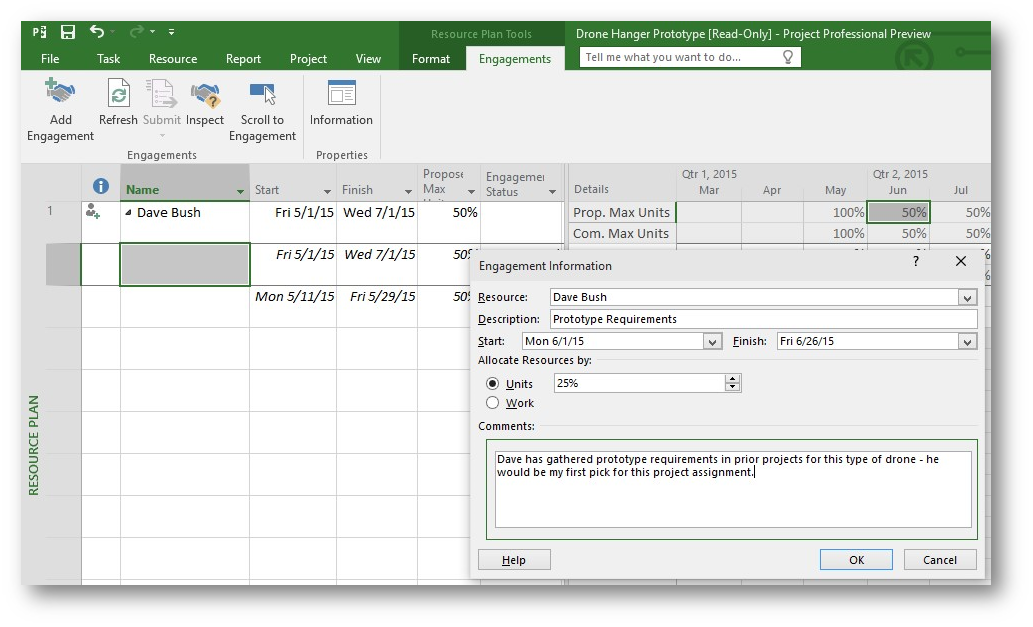Collapse the Dave Bush row
Image resolution: width=1033 pixels, height=627 pixels.
click(128, 213)
